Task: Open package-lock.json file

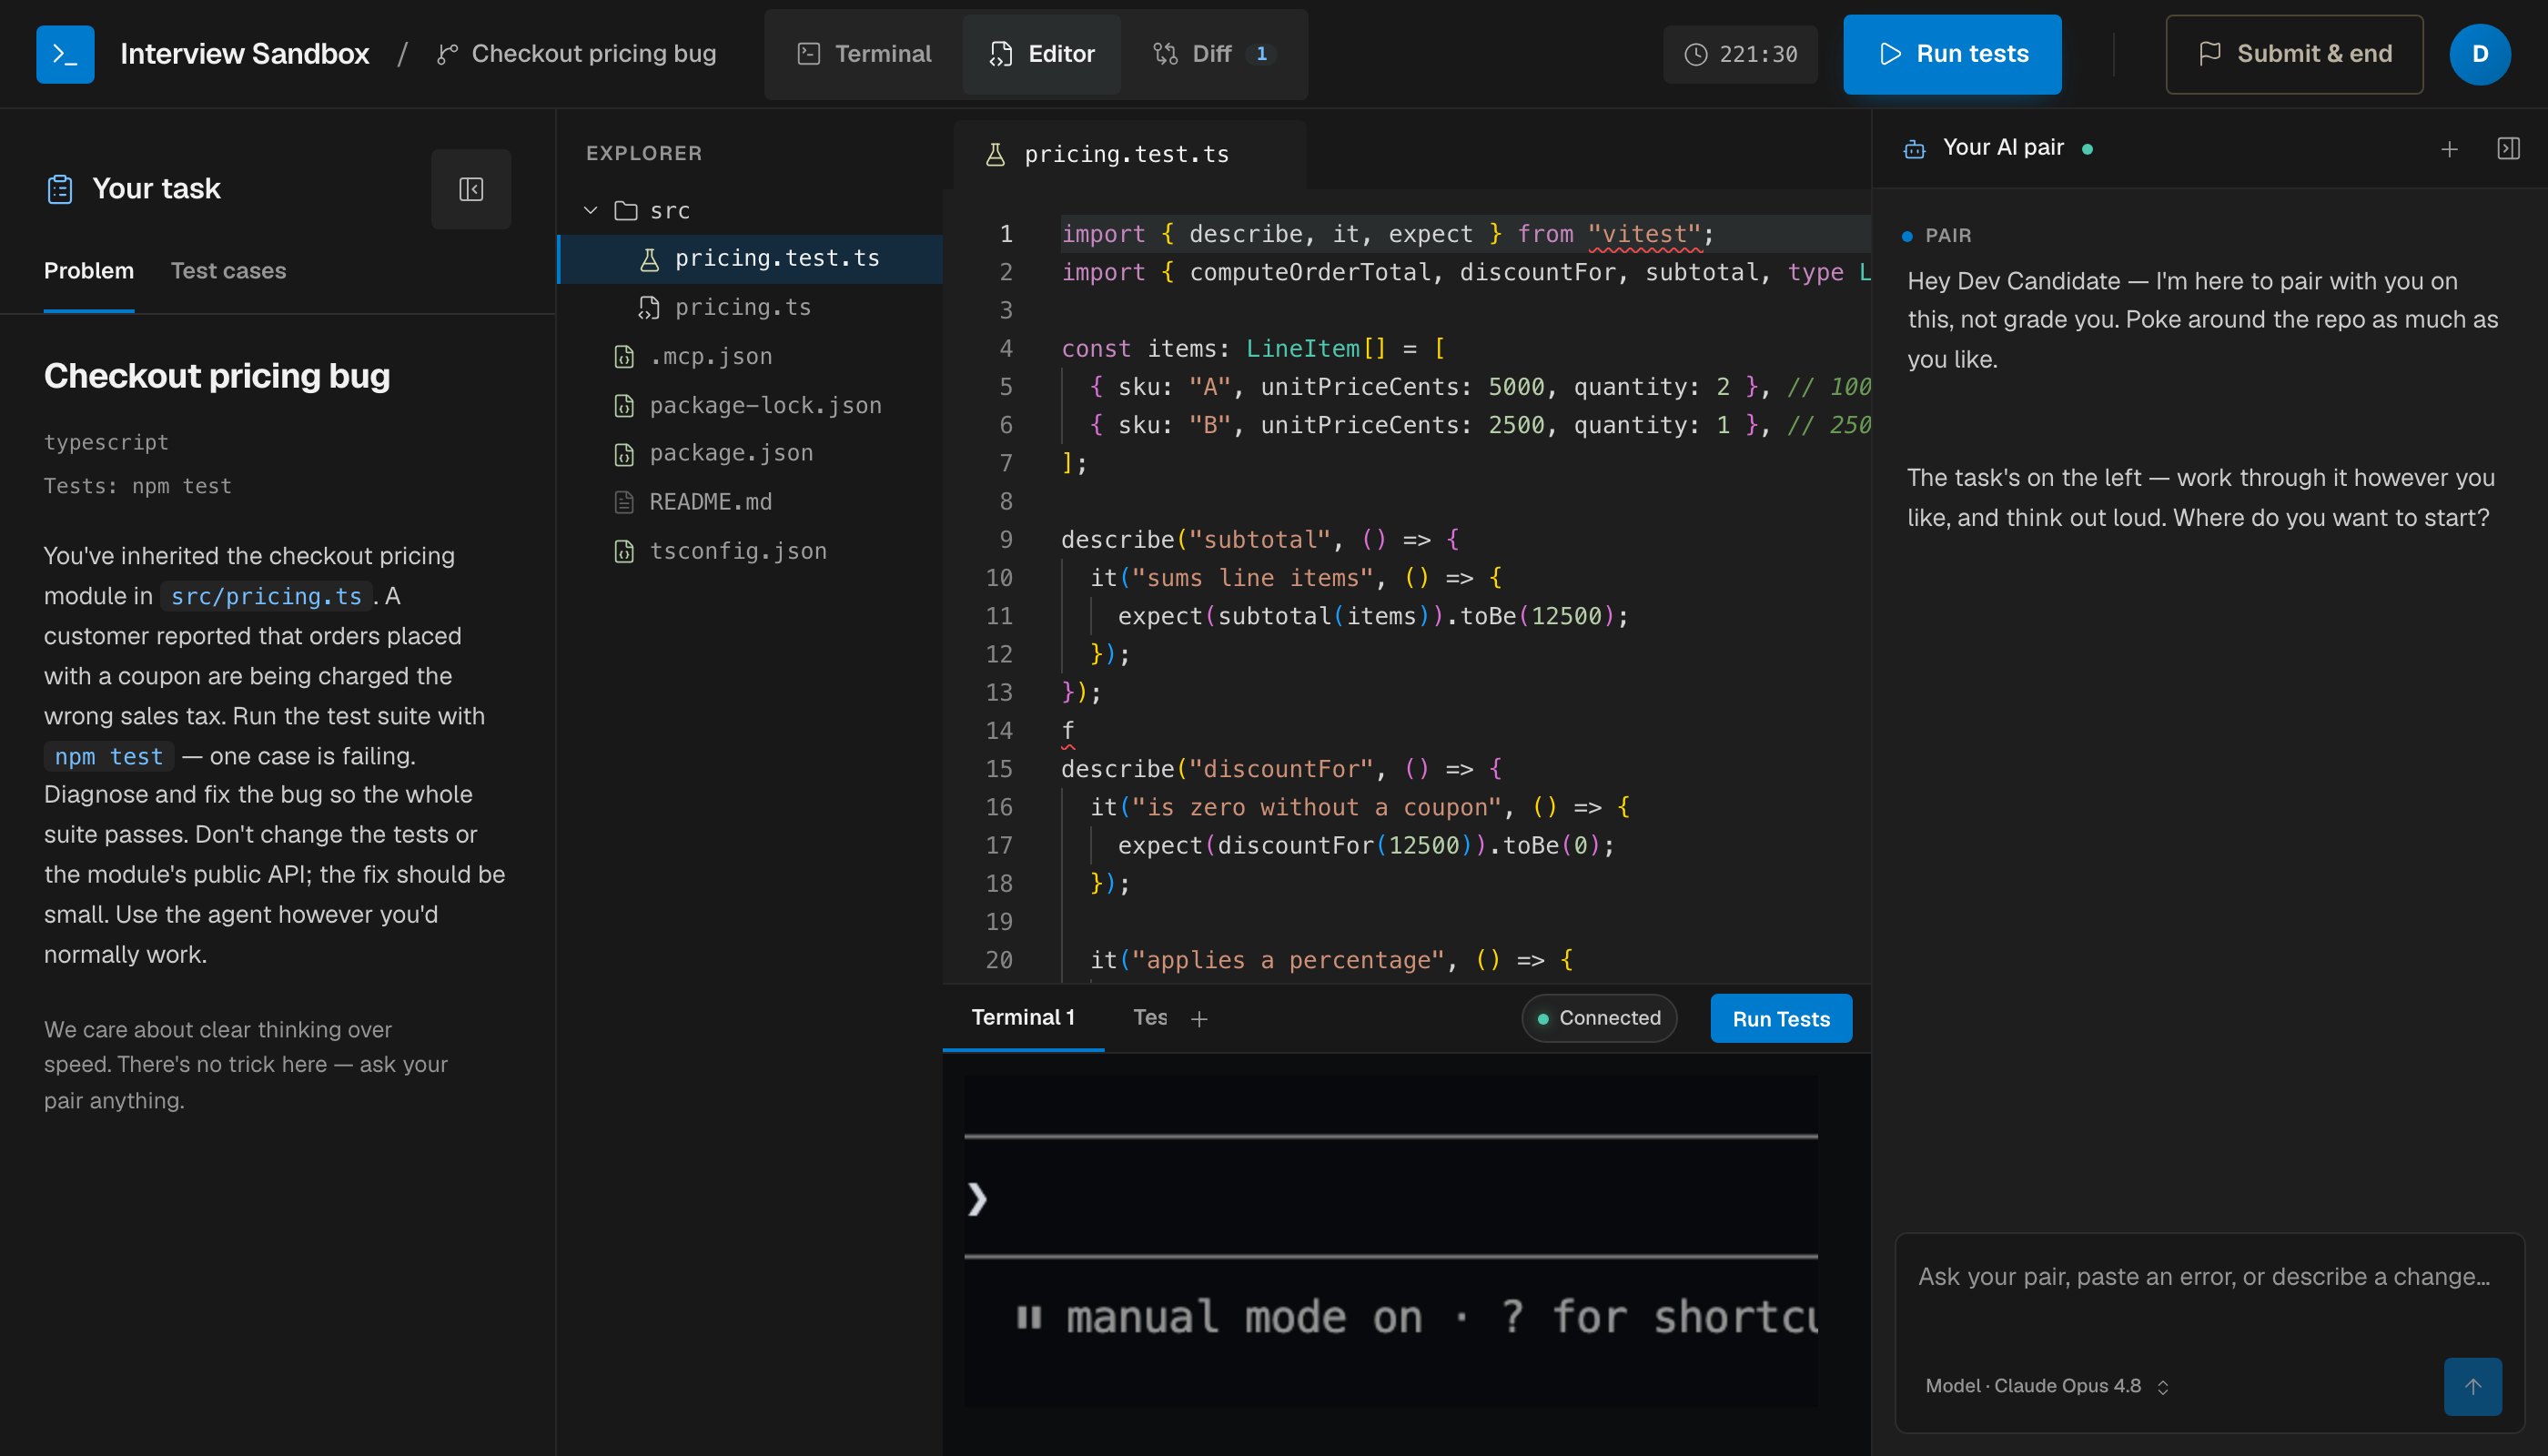Action: tap(750, 406)
